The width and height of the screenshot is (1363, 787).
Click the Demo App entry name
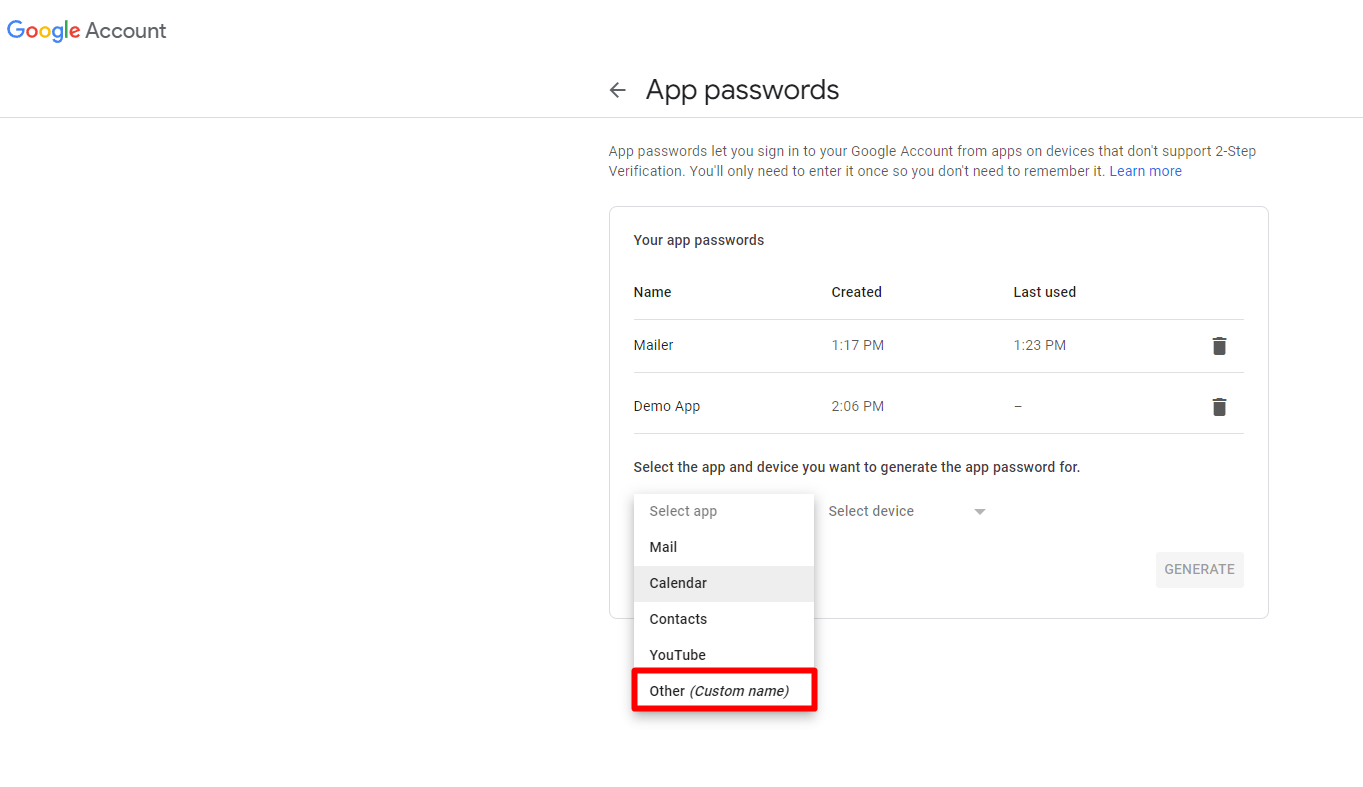[x=666, y=406]
